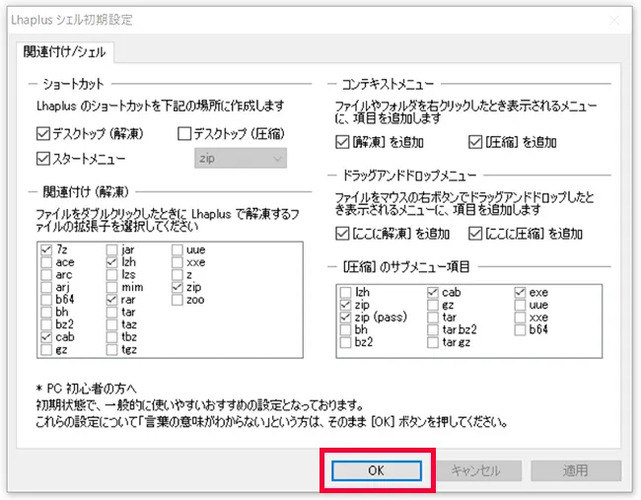641x500 pixels.
Task: Check b64 in compress submenu items
Action: (x=520, y=330)
